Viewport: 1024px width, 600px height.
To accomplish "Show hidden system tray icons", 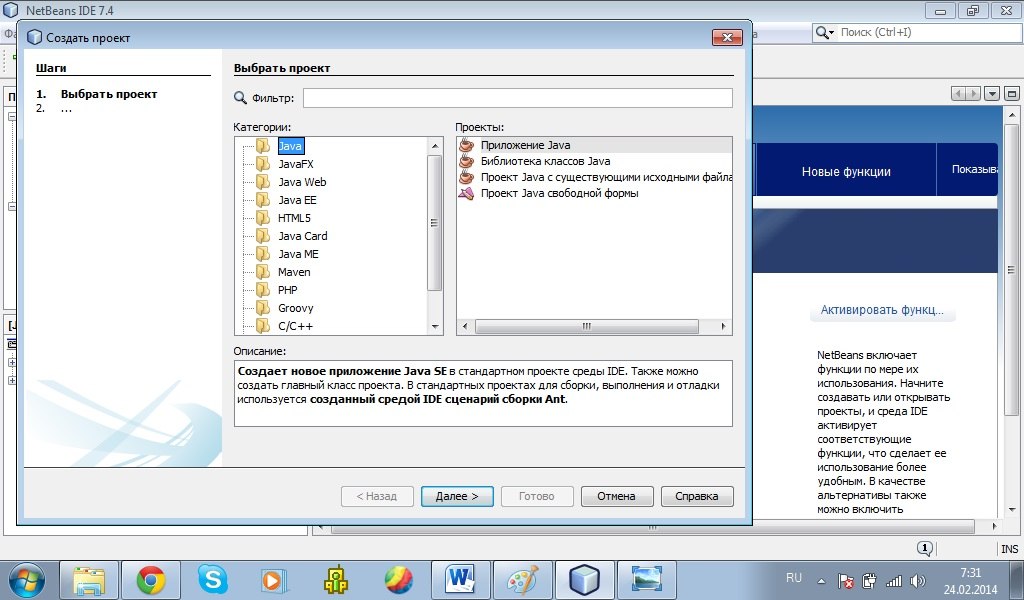I will coord(821,580).
